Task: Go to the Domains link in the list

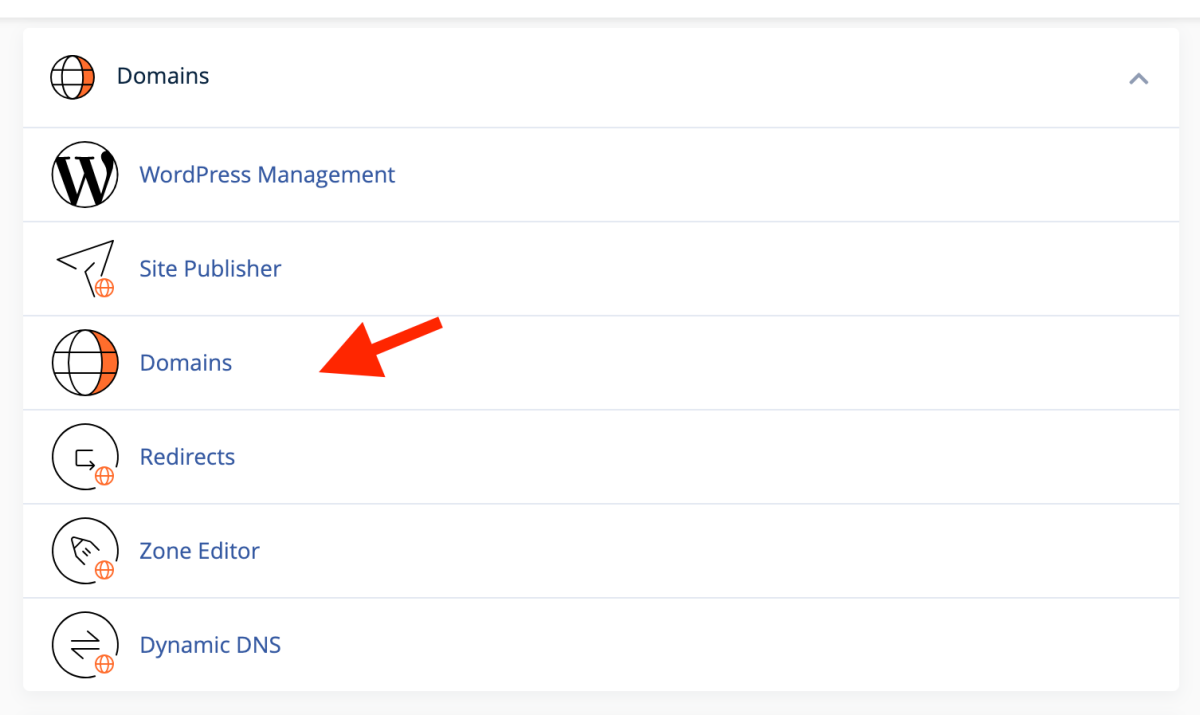Action: (186, 363)
